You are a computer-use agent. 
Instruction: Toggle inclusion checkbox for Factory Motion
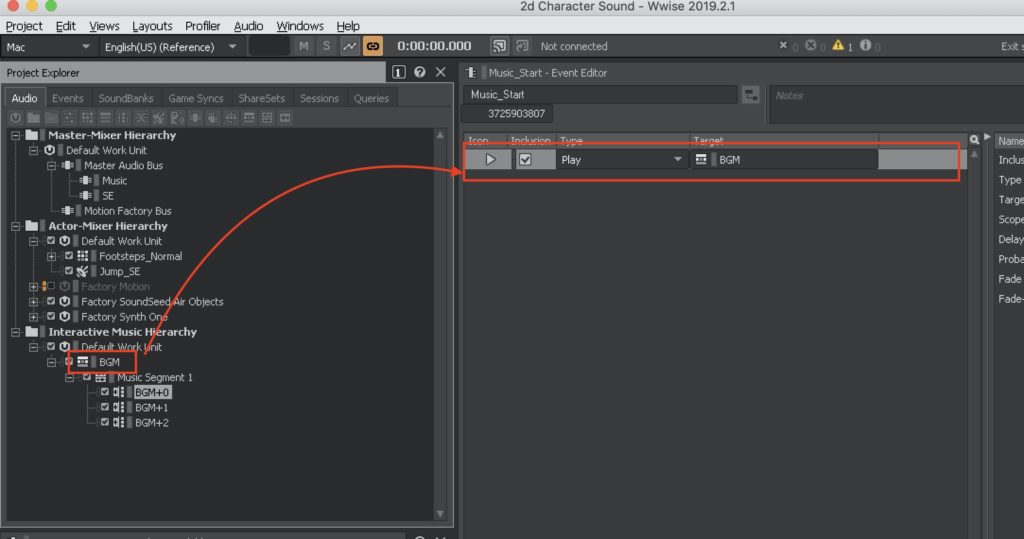click(x=50, y=286)
